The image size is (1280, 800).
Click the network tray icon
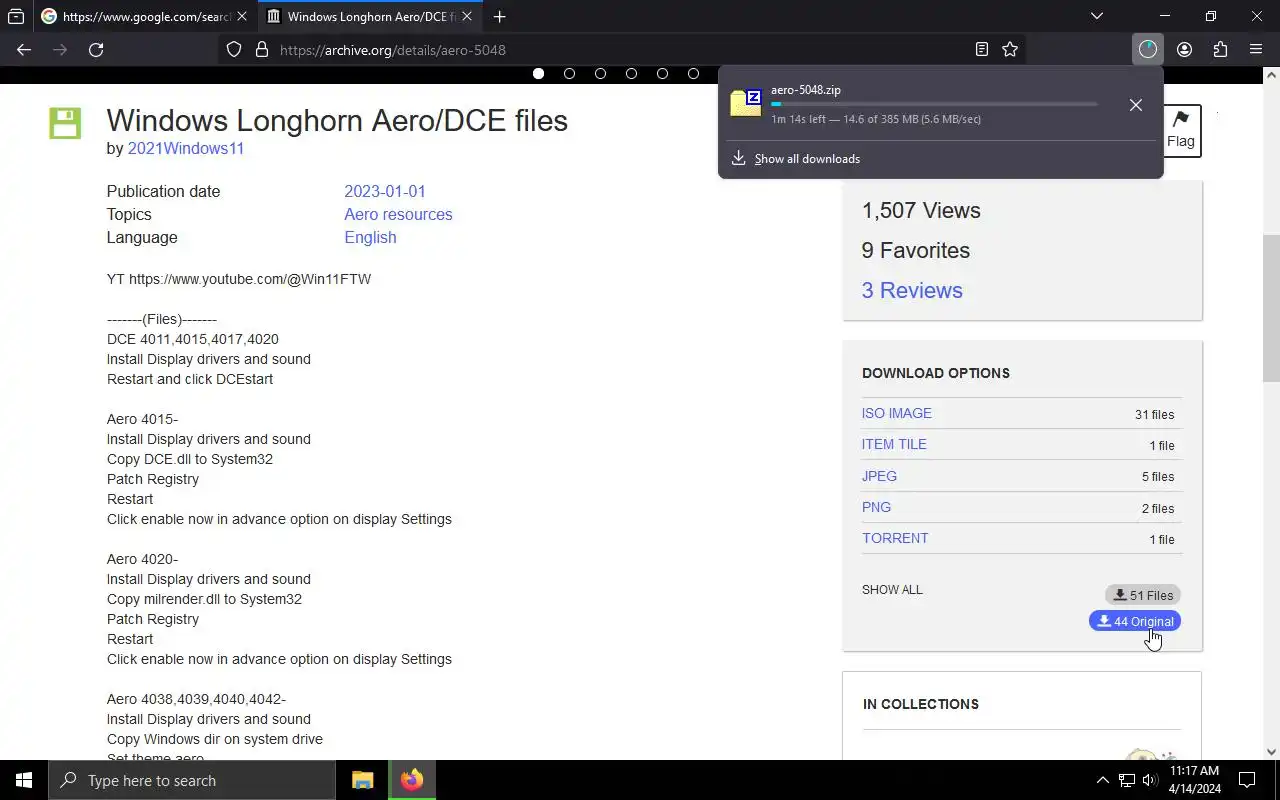click(x=1127, y=780)
